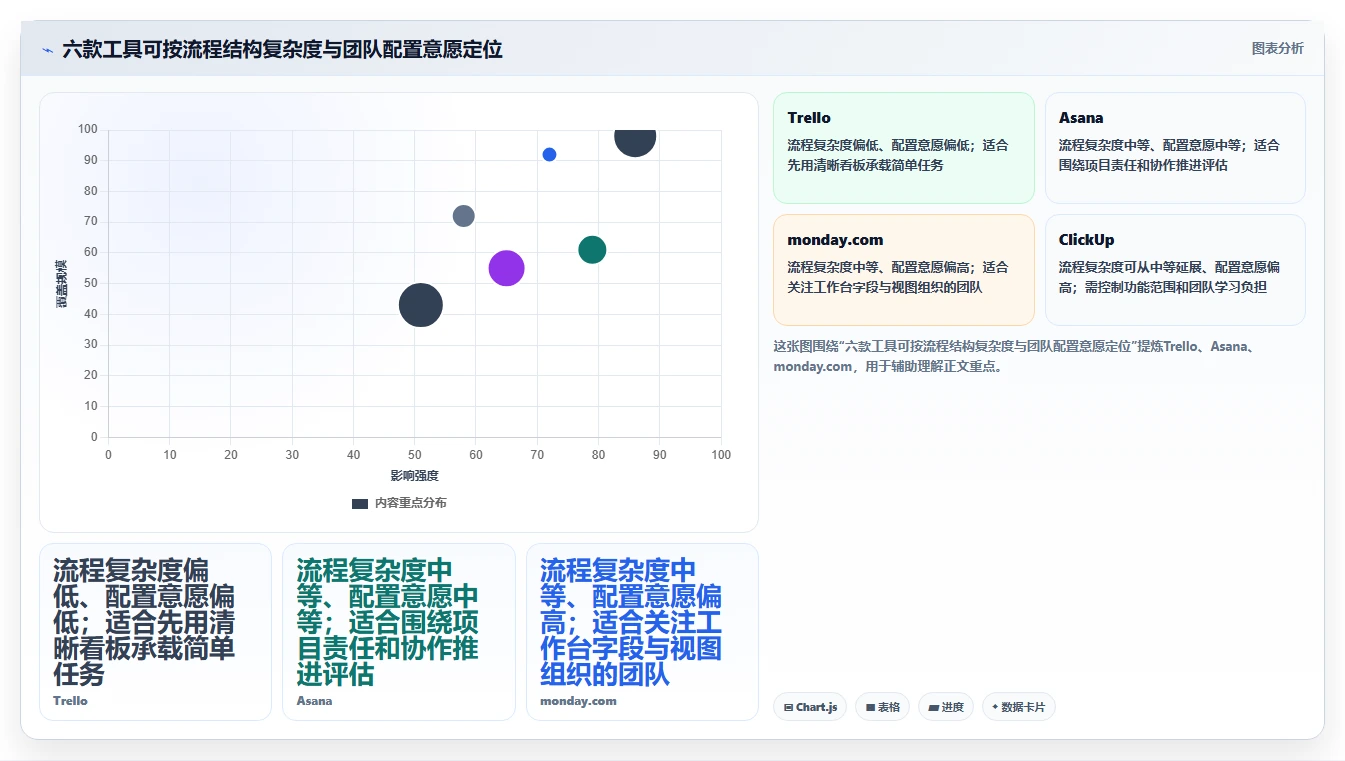Click the Chart.js tag chip
Image resolution: width=1345 pixels, height=761 pixels.
pyautogui.click(x=810, y=707)
